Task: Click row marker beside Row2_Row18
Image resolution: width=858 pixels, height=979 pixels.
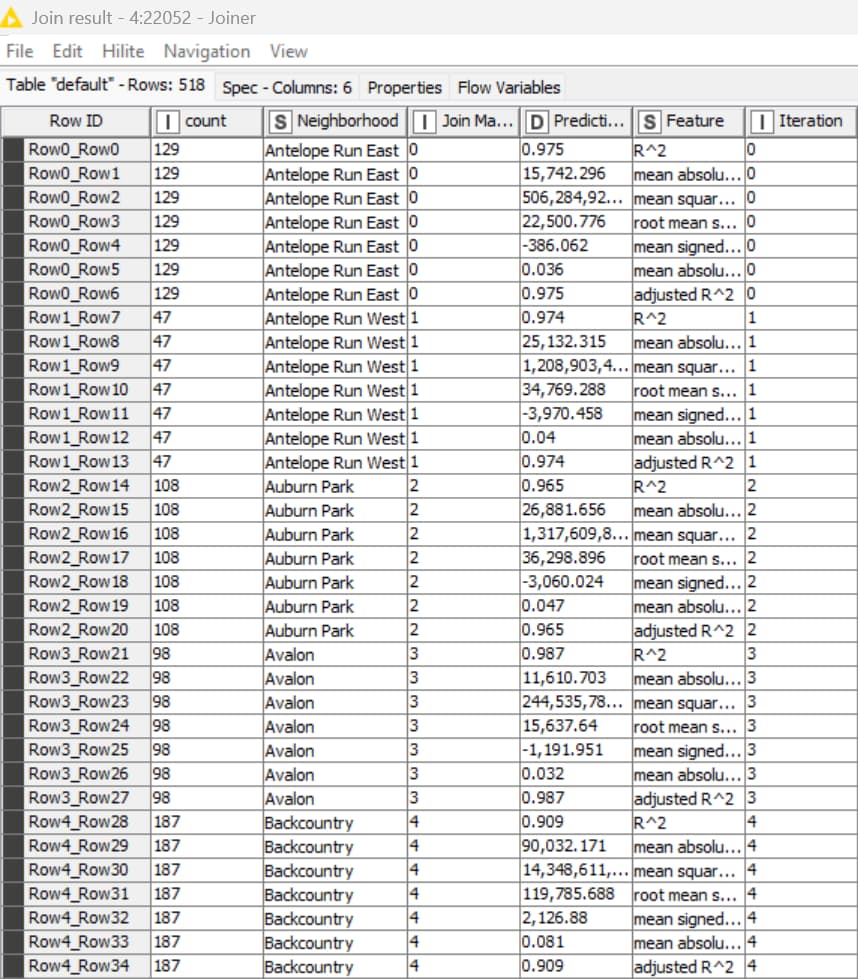Action: pyautogui.click(x=13, y=582)
